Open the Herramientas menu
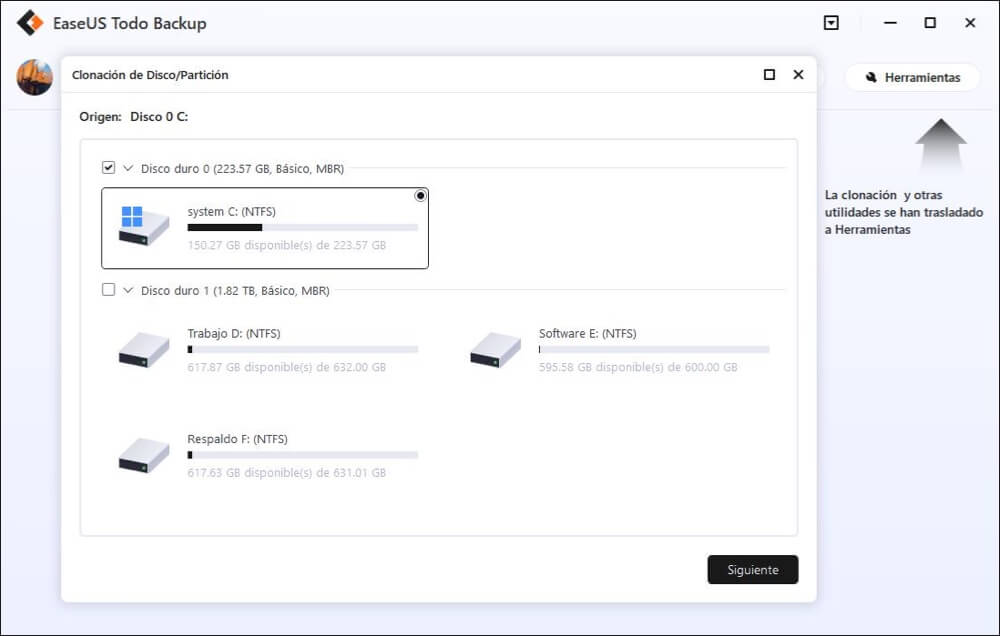1000x636 pixels. coord(913,77)
